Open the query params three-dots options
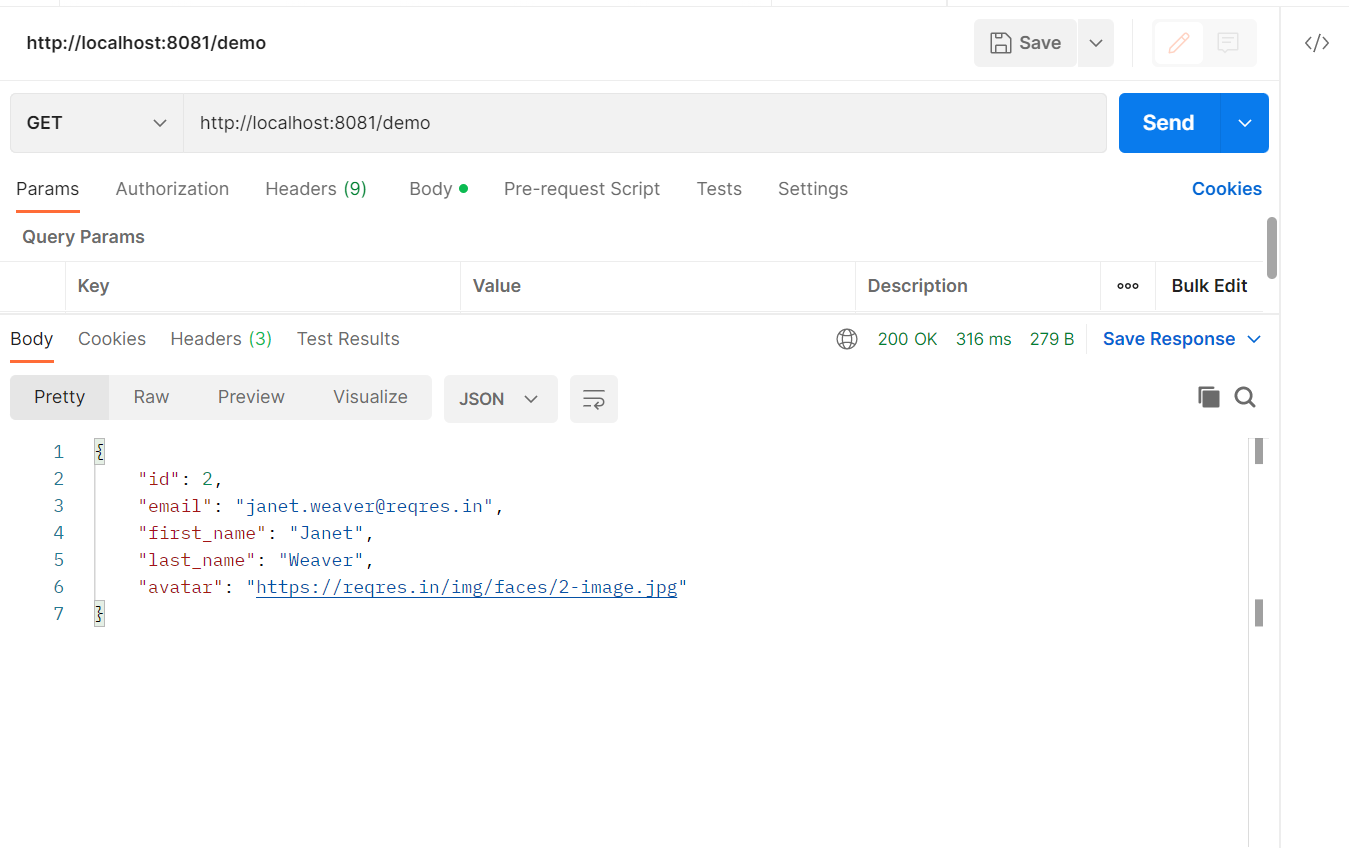Viewport: 1349px width, 848px height. click(x=1128, y=286)
